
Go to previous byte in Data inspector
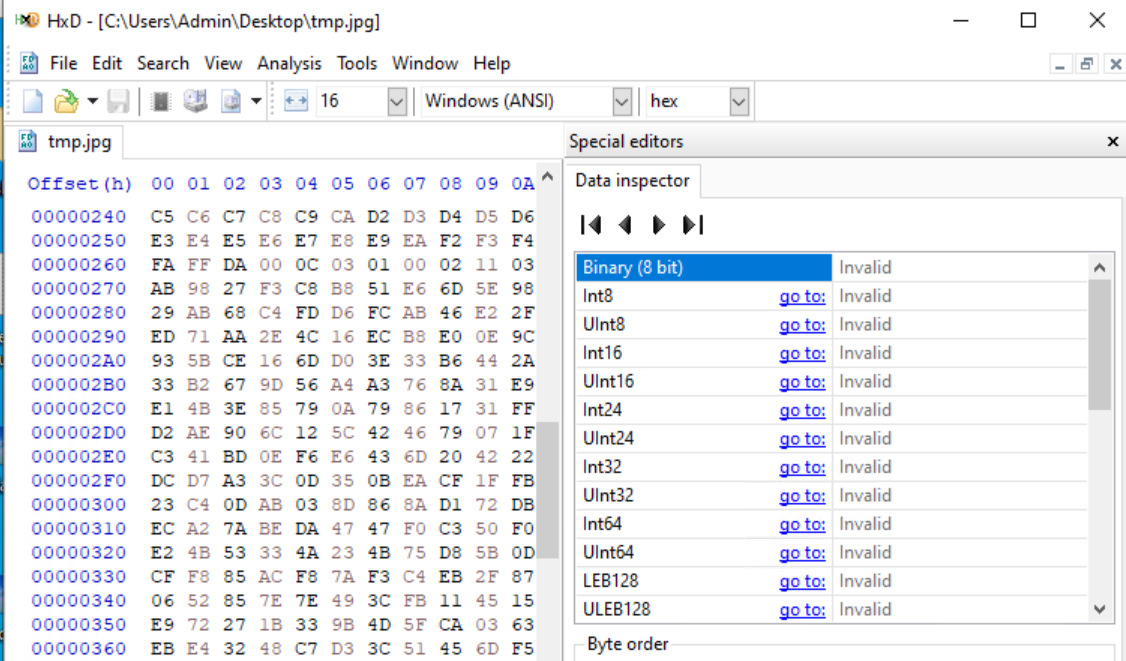625,225
